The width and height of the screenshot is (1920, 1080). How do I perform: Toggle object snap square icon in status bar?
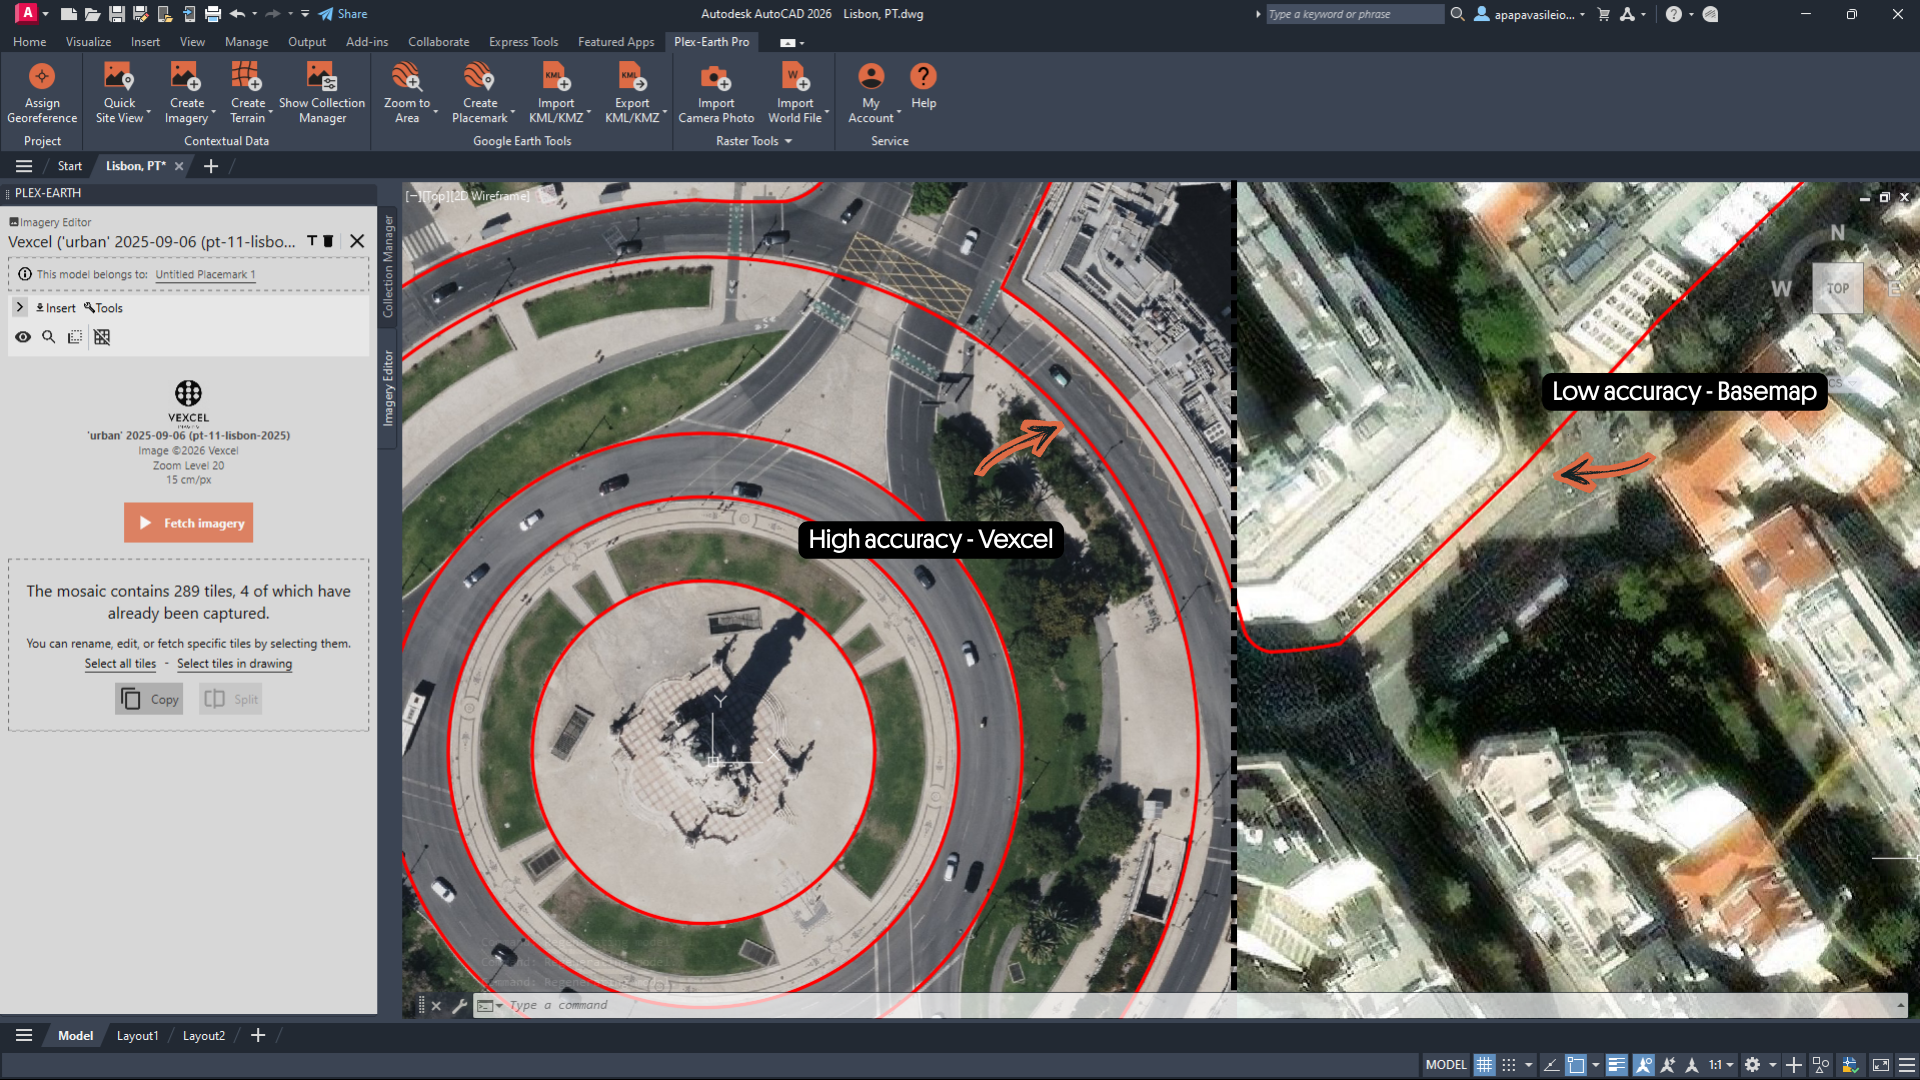pyautogui.click(x=1576, y=1065)
